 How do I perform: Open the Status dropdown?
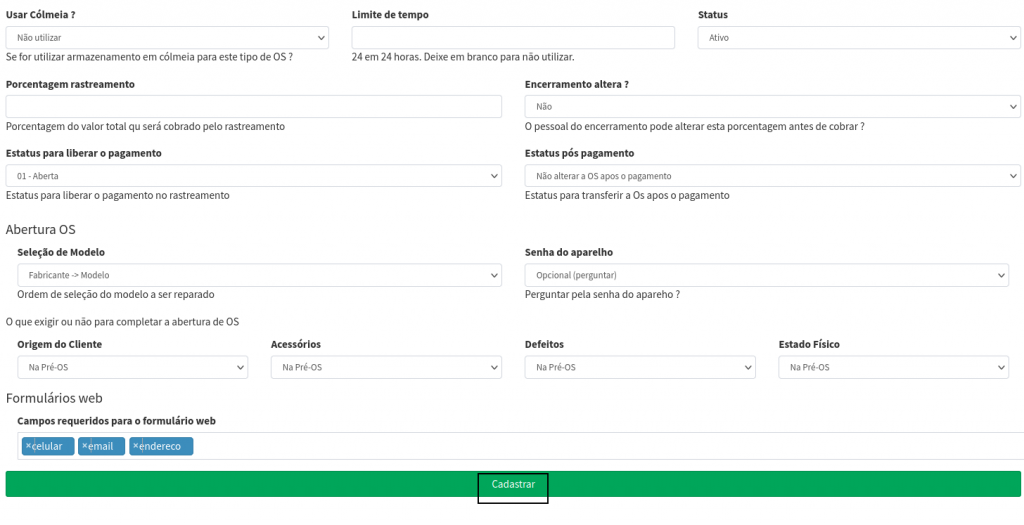coord(858,37)
